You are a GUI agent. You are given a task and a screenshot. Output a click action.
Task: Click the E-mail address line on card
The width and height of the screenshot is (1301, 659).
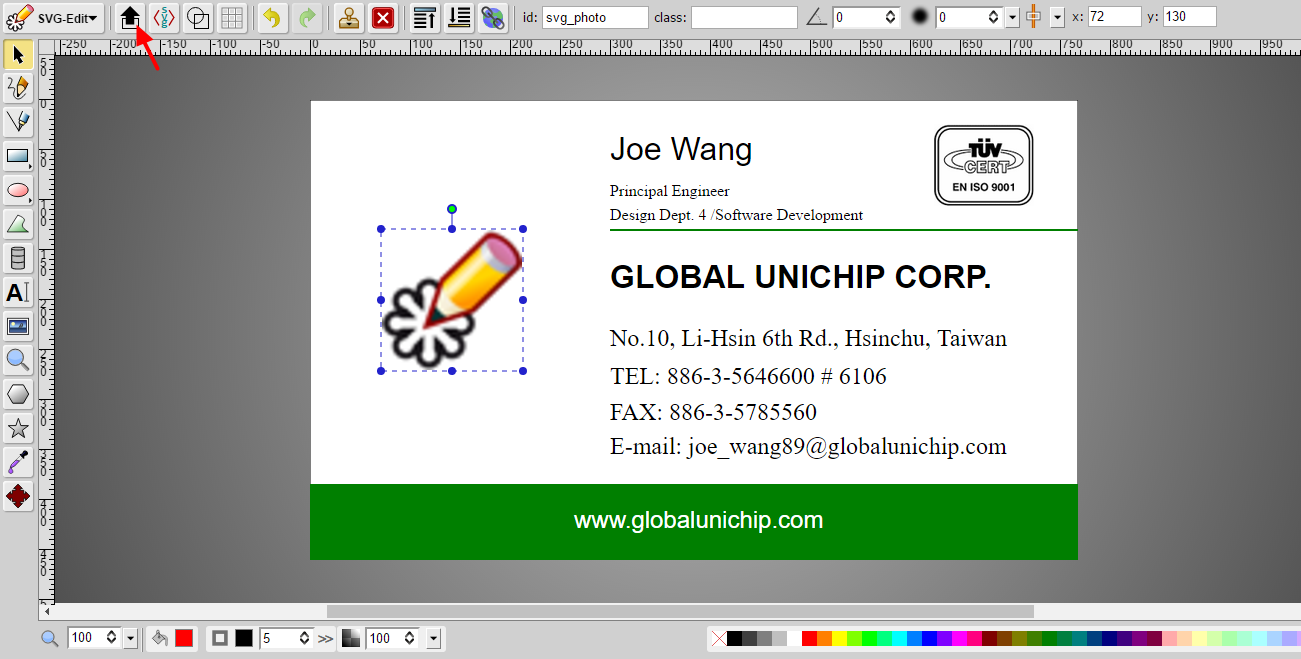(808, 447)
